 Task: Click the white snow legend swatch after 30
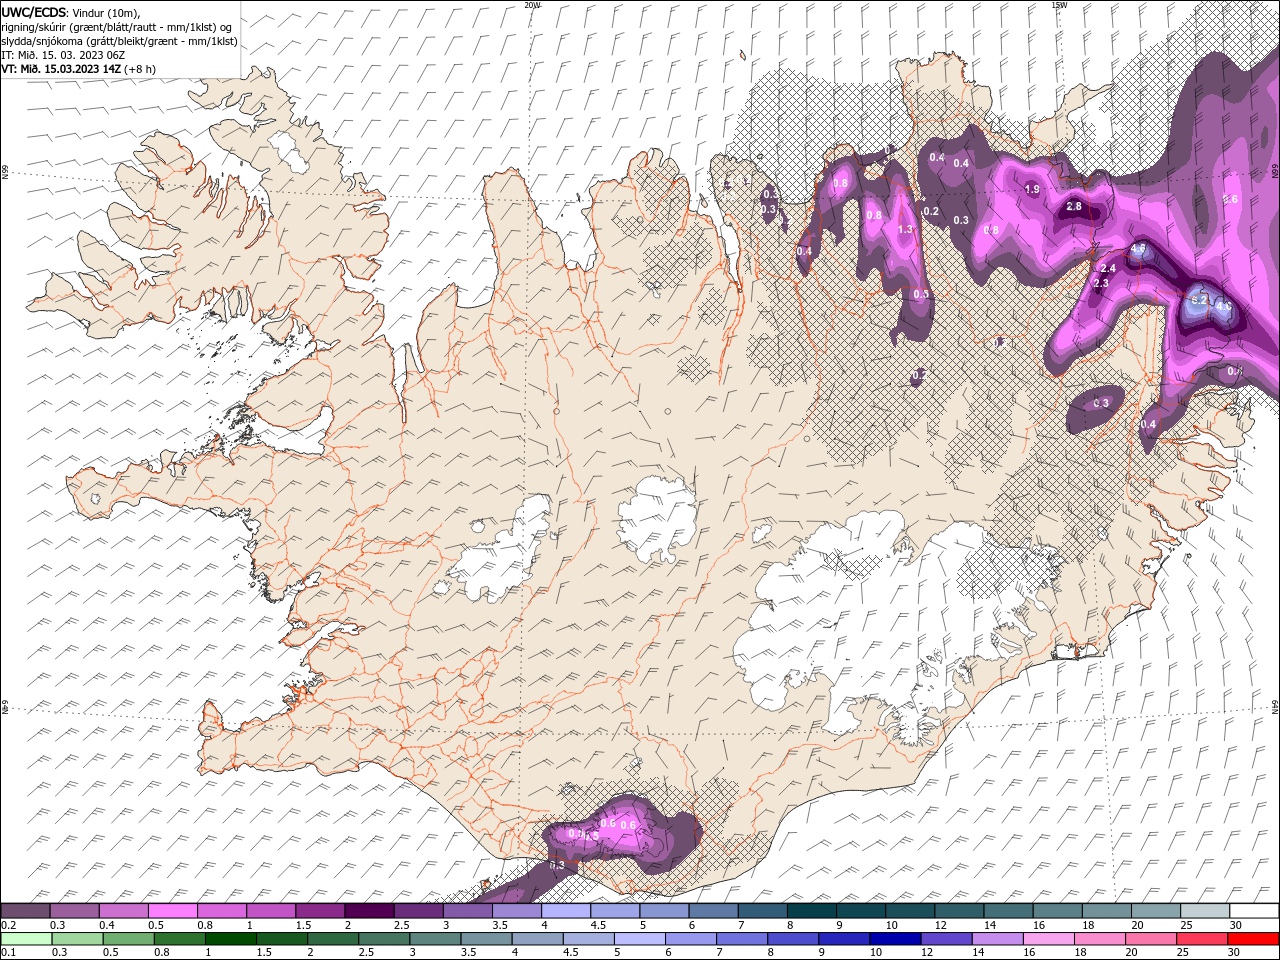[1254, 911]
